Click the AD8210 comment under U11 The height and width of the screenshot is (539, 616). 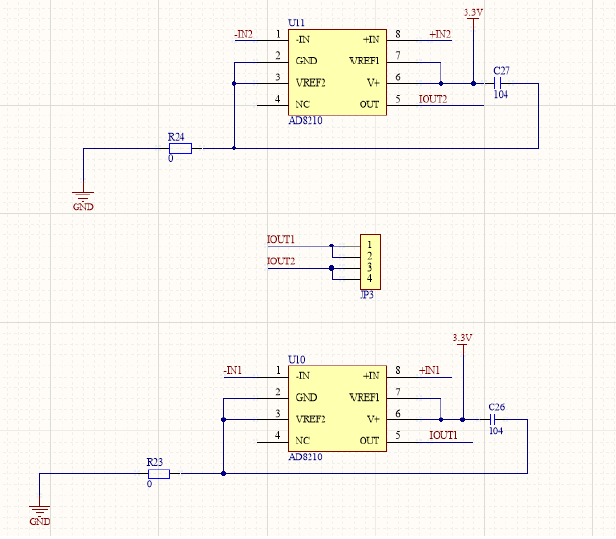click(x=305, y=121)
